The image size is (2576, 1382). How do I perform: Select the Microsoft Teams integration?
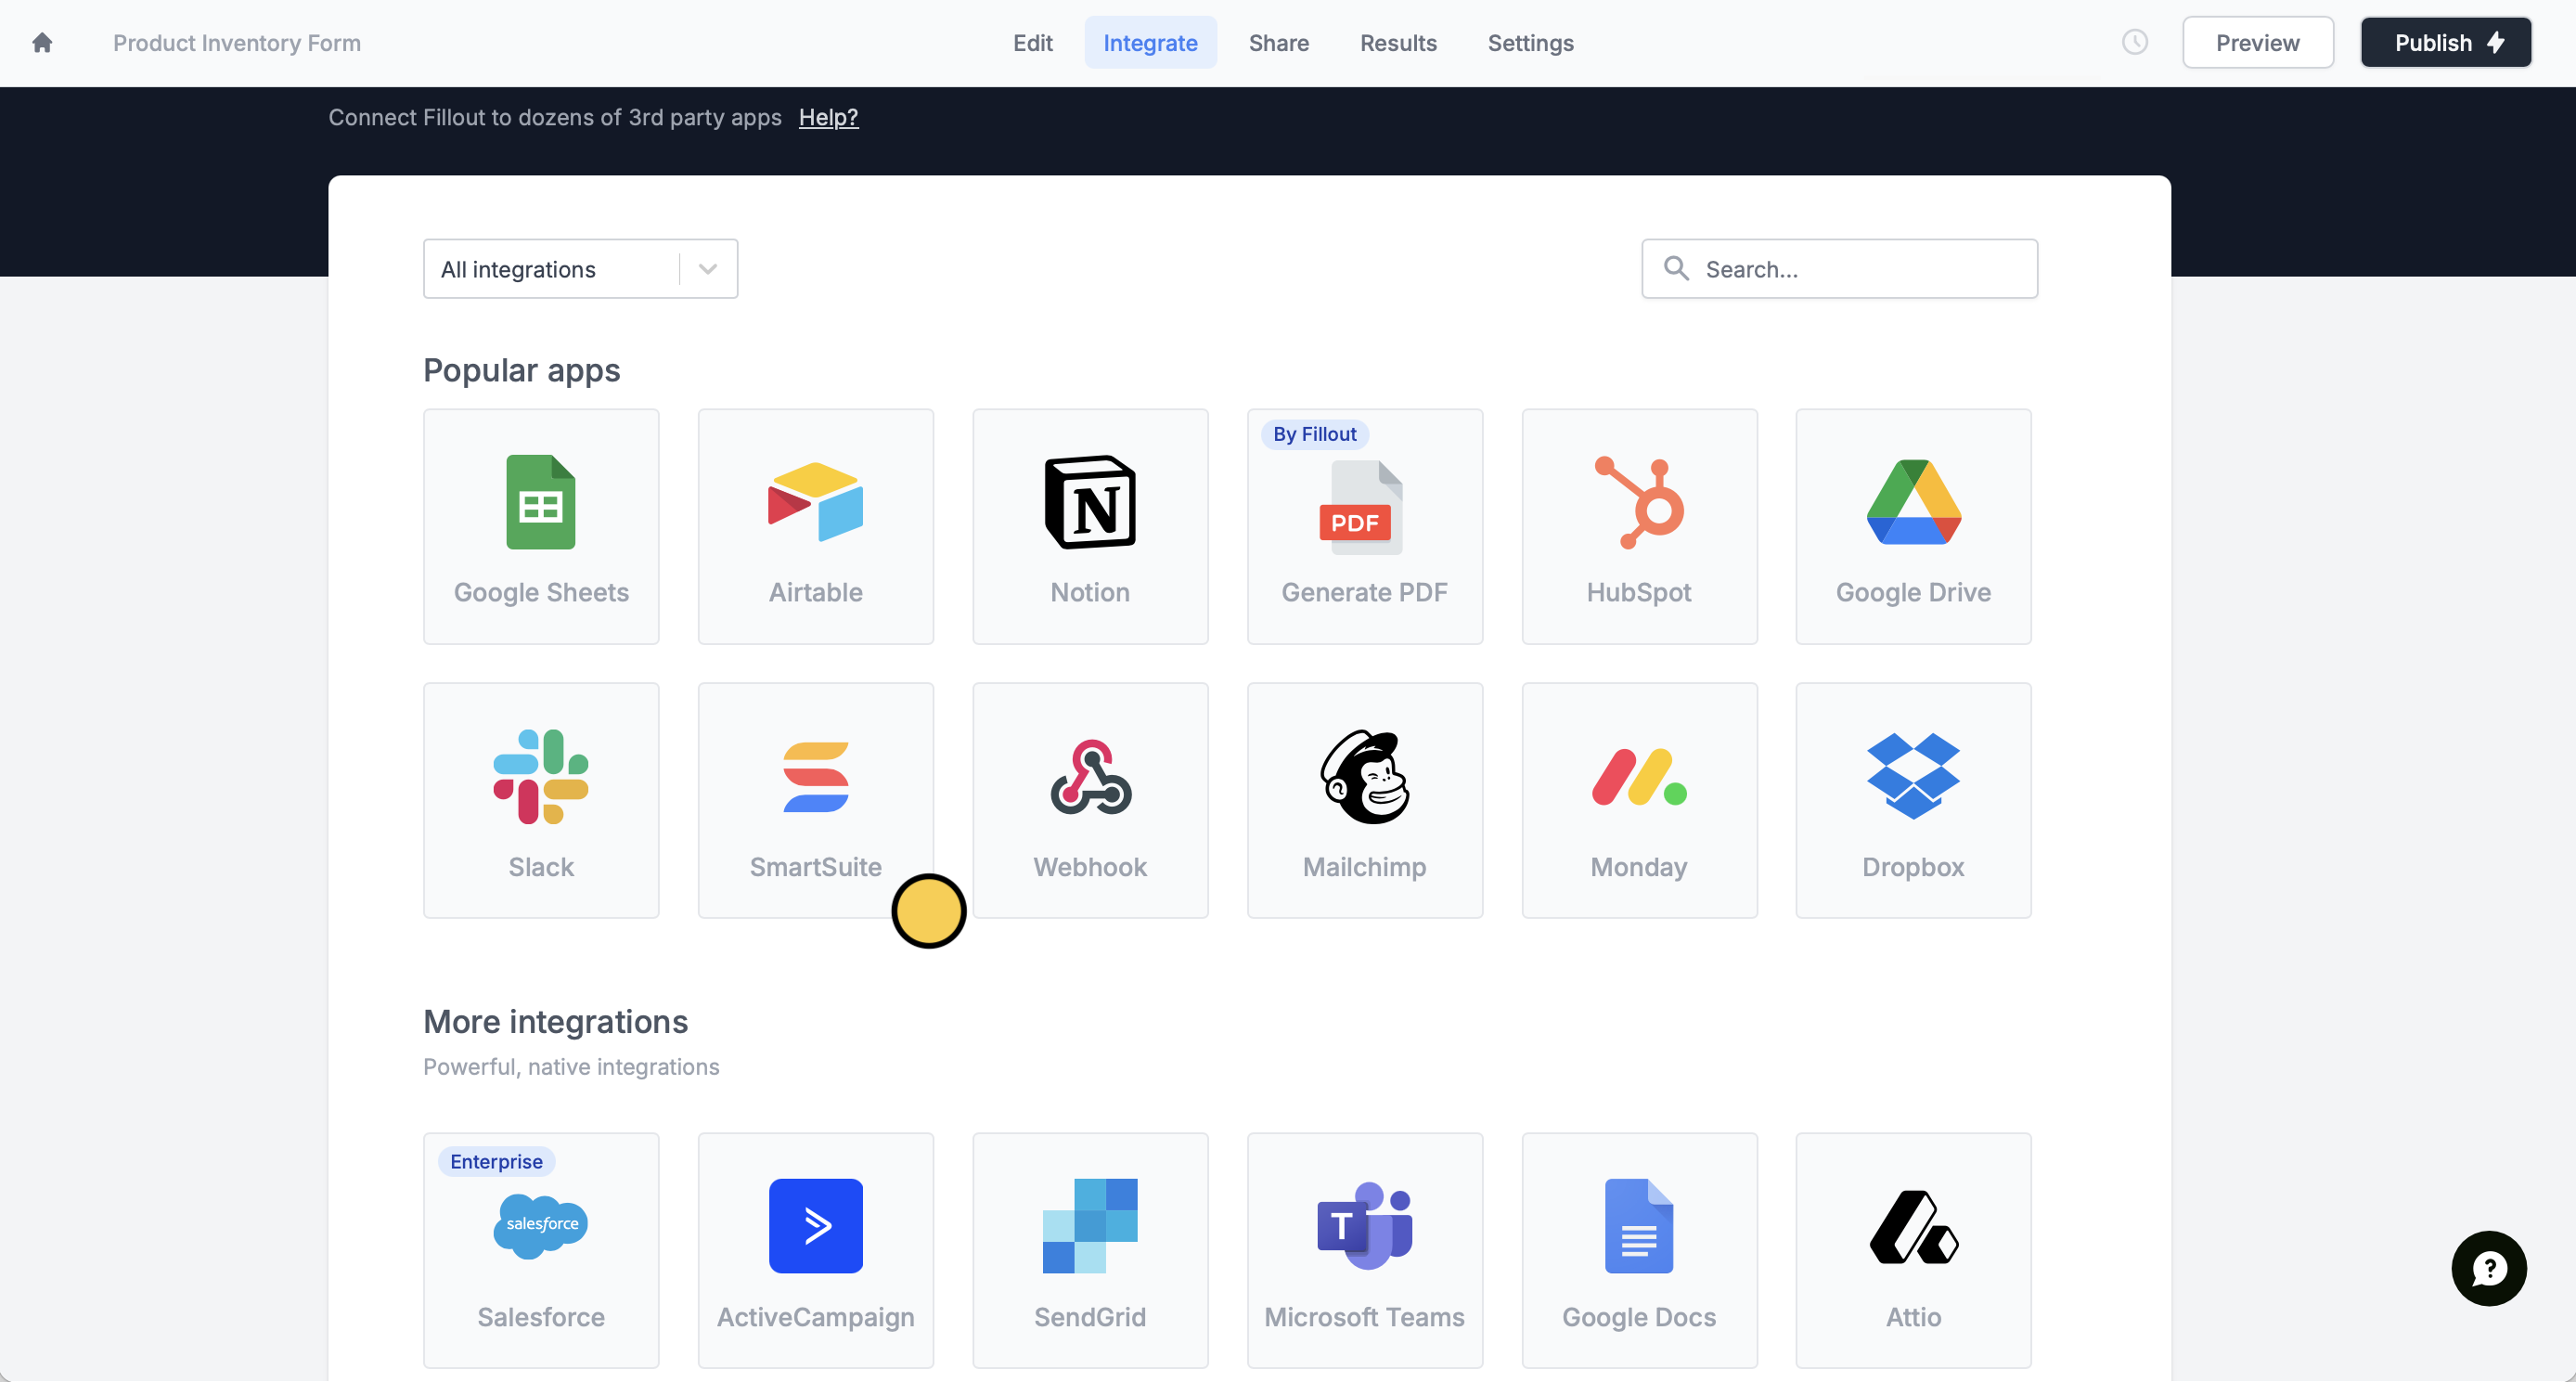click(1365, 1250)
